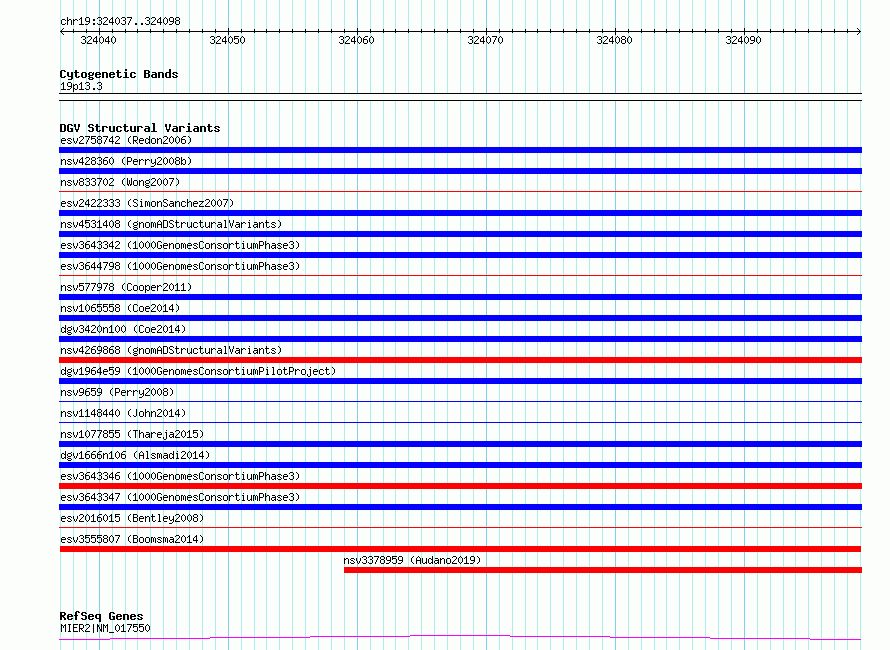This screenshot has height=650, width=890.
Task: Click the thin red line under nsv833702
Action: (460, 192)
